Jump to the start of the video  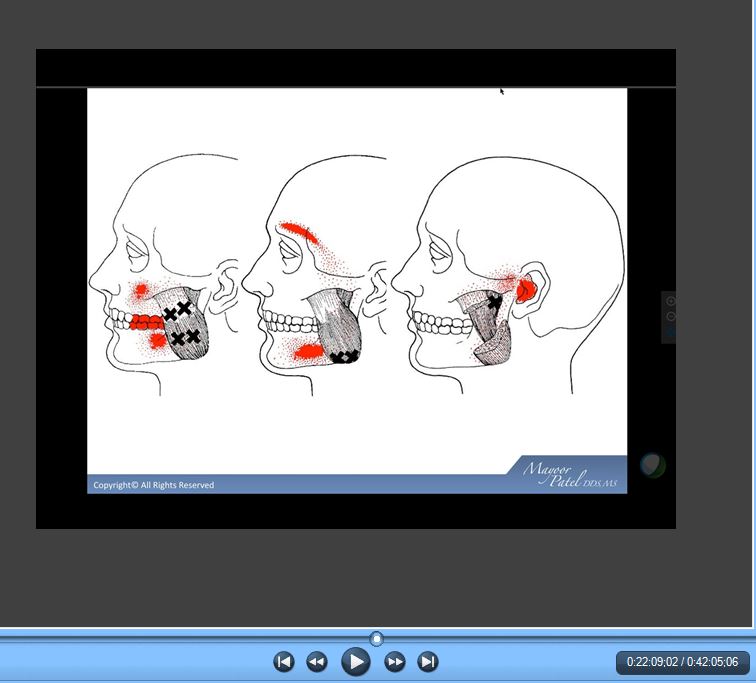click(x=284, y=661)
